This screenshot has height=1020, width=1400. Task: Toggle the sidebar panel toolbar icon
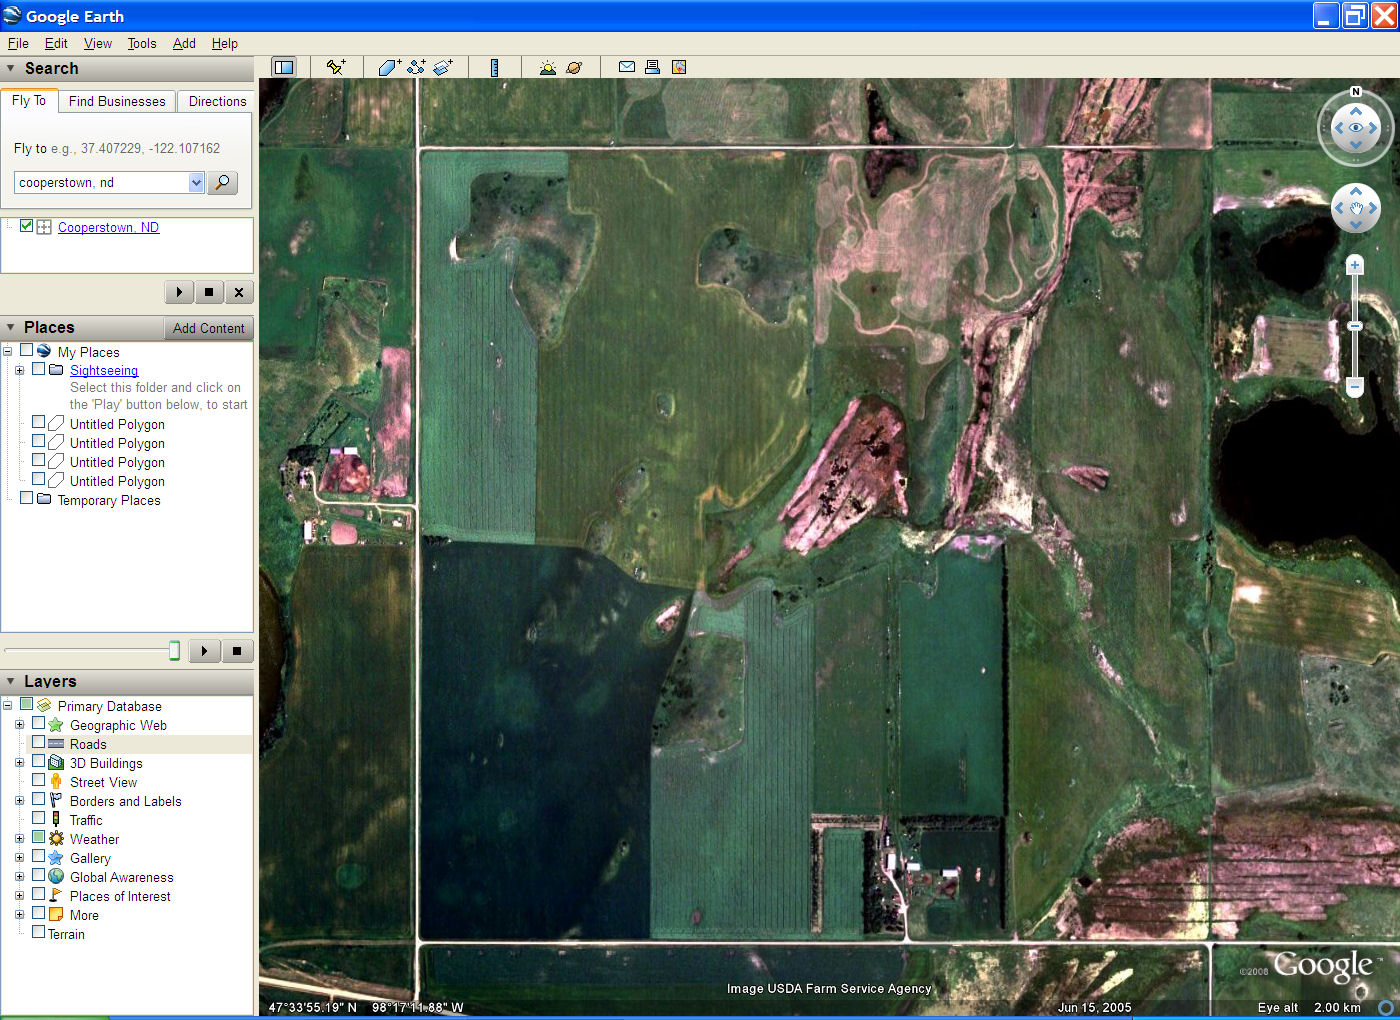pyautogui.click(x=284, y=67)
